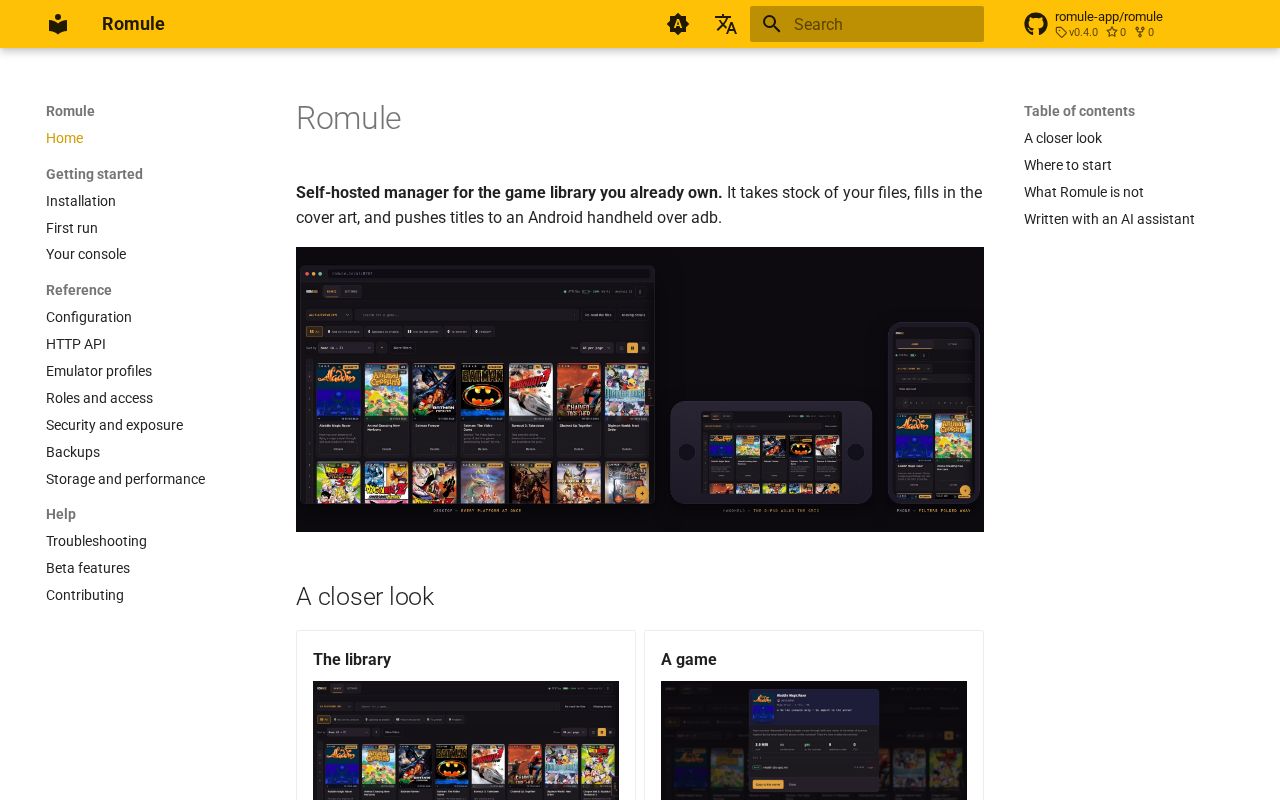Open the Backups page

[x=73, y=452]
